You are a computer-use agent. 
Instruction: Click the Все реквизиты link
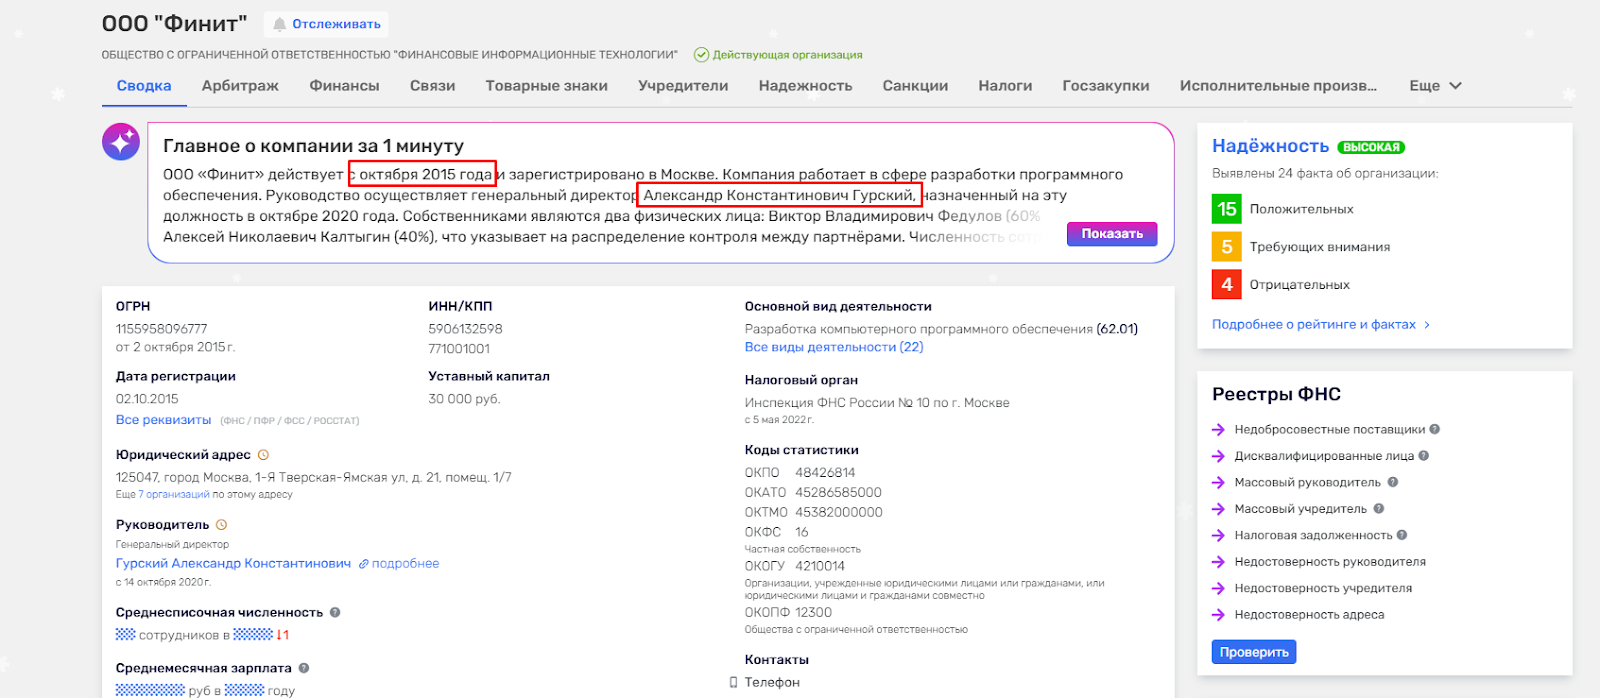point(163,420)
